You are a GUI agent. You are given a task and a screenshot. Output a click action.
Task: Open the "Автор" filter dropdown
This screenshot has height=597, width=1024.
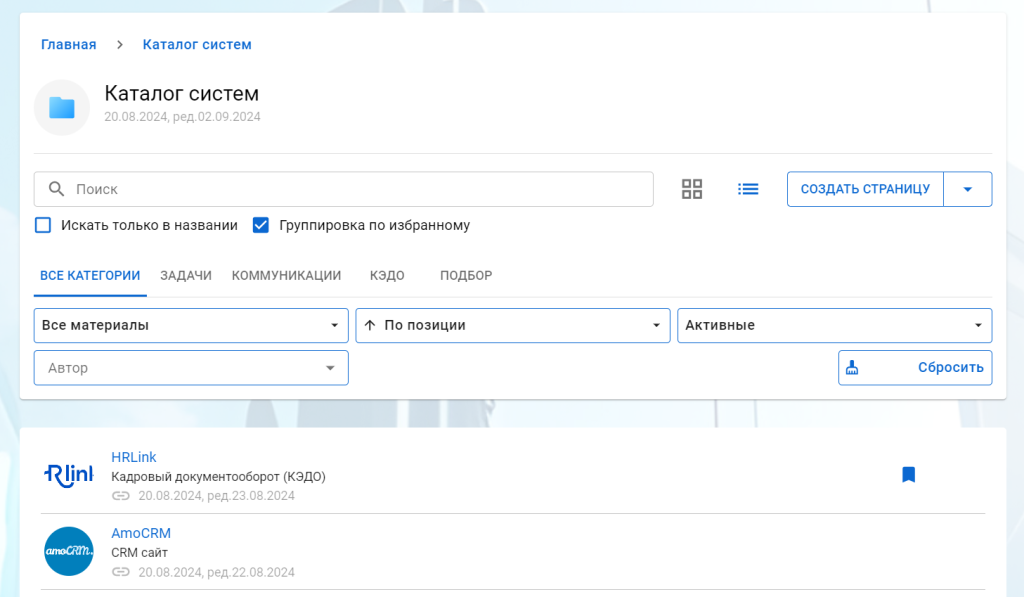click(191, 368)
